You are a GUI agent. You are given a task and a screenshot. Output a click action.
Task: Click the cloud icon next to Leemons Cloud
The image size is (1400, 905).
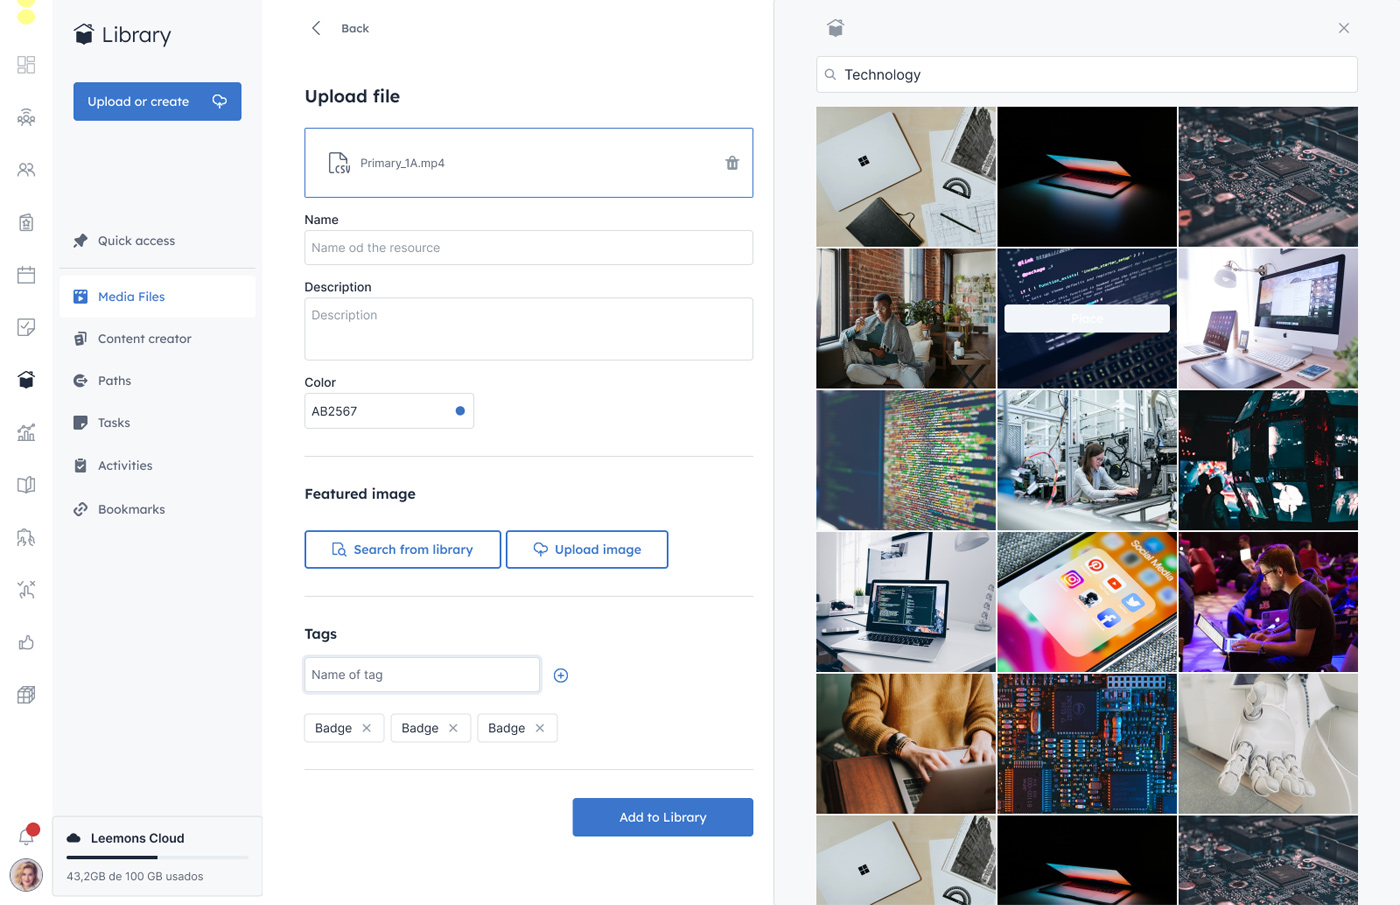74,838
